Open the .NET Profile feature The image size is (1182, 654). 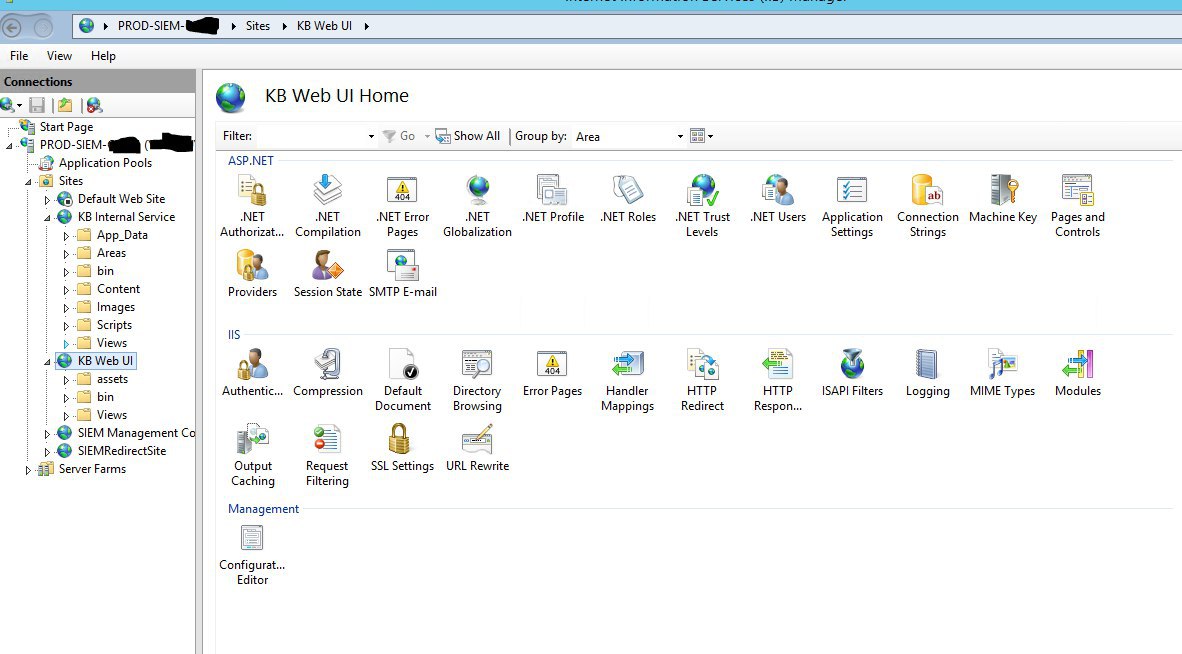(x=553, y=199)
